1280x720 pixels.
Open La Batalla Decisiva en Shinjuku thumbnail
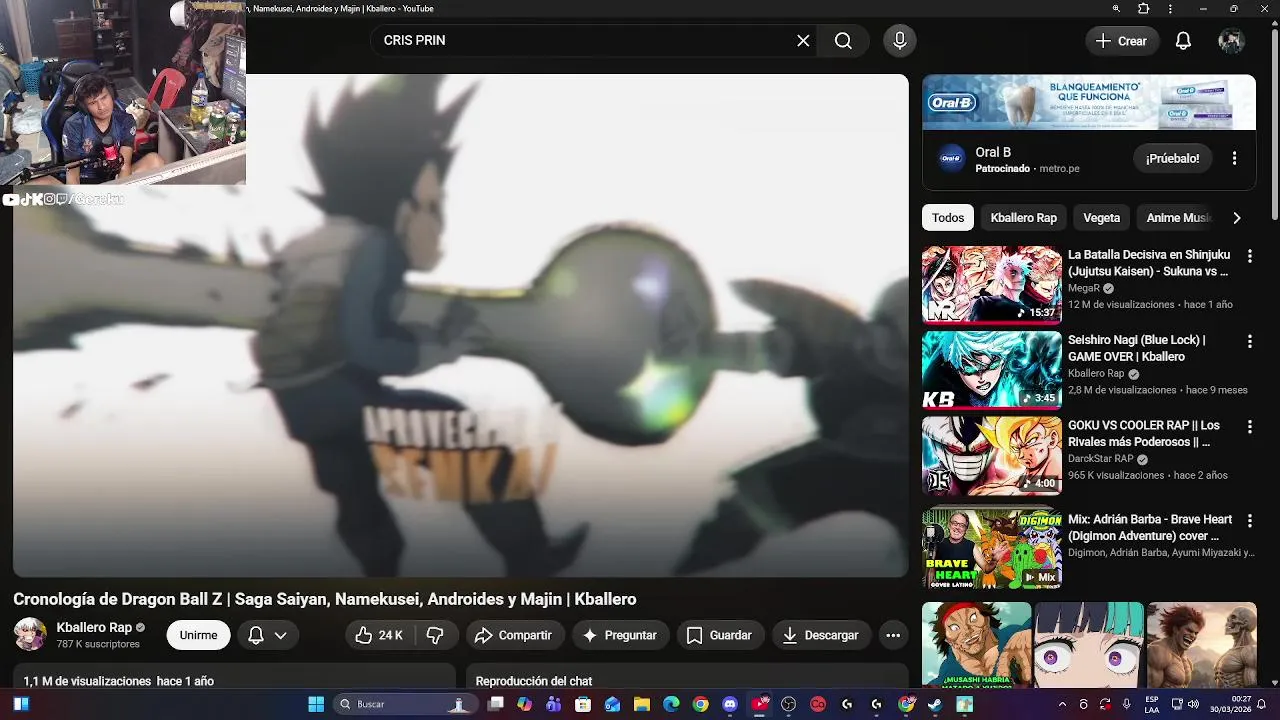pyautogui.click(x=992, y=285)
